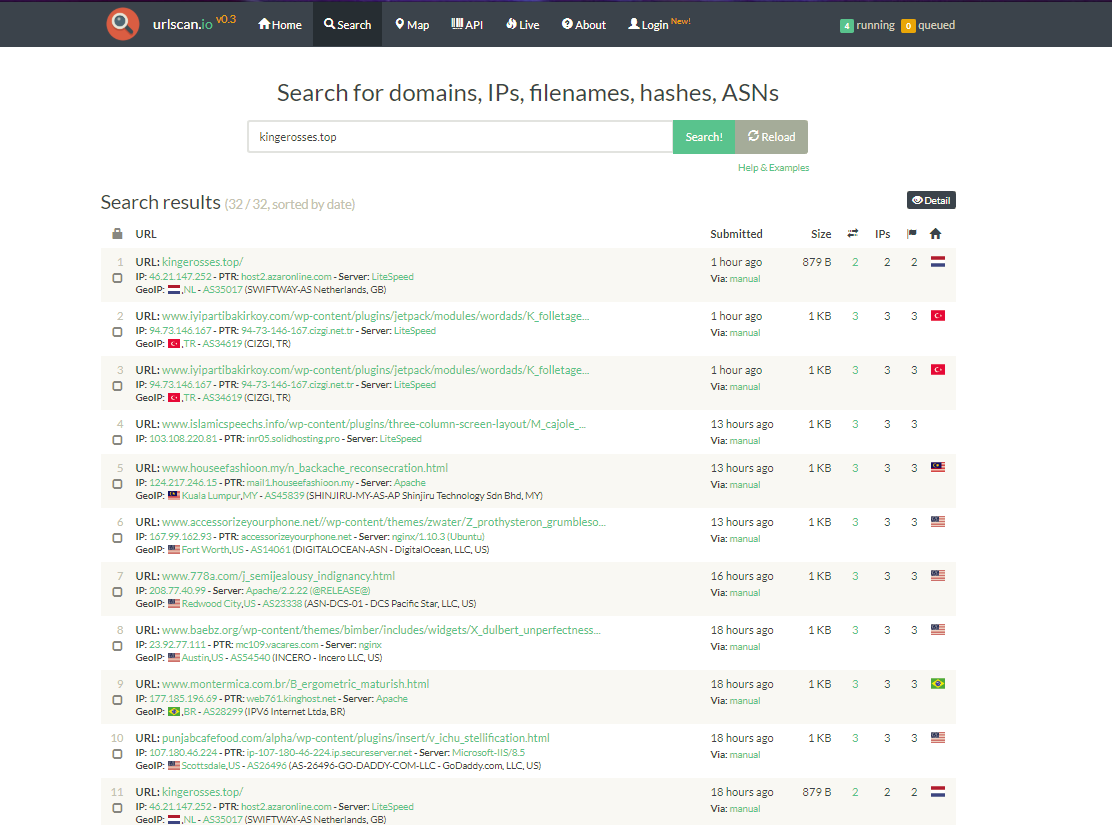The height and width of the screenshot is (825, 1112).
Task: Click Brazil flag in montermica.com.br row
Action: point(937,684)
